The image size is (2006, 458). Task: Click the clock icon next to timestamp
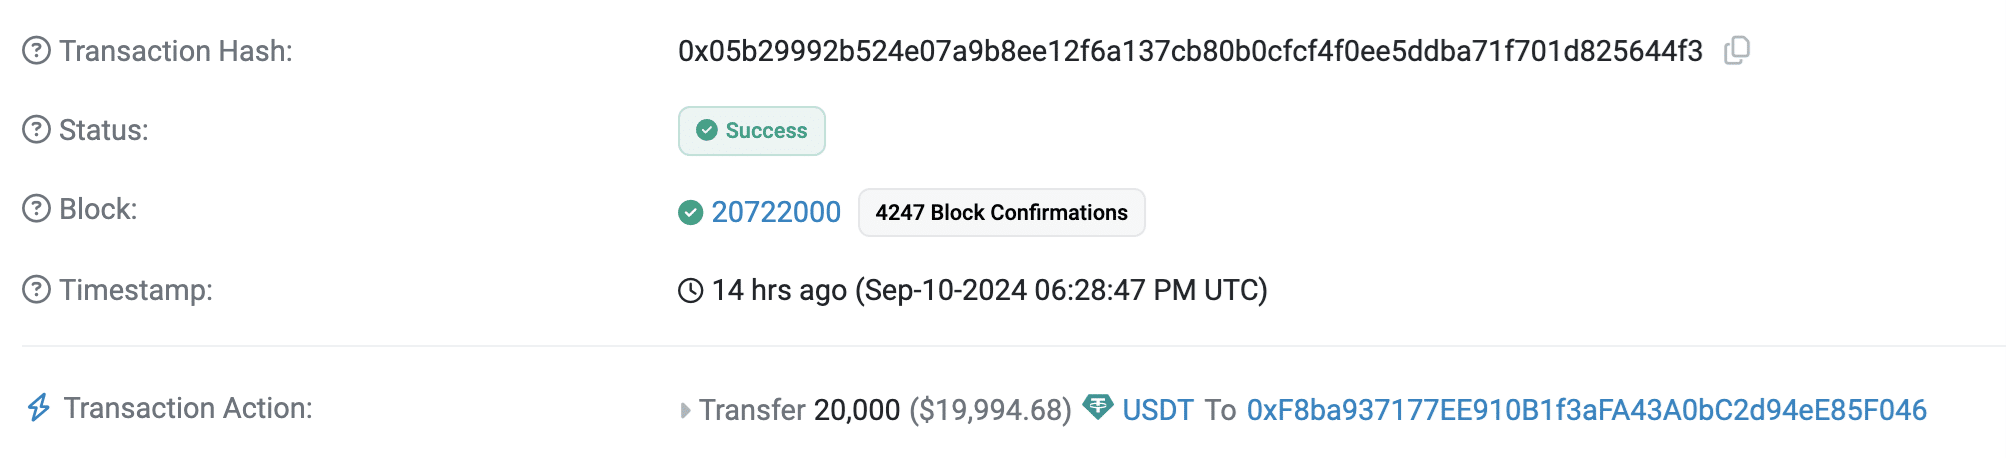click(x=690, y=291)
